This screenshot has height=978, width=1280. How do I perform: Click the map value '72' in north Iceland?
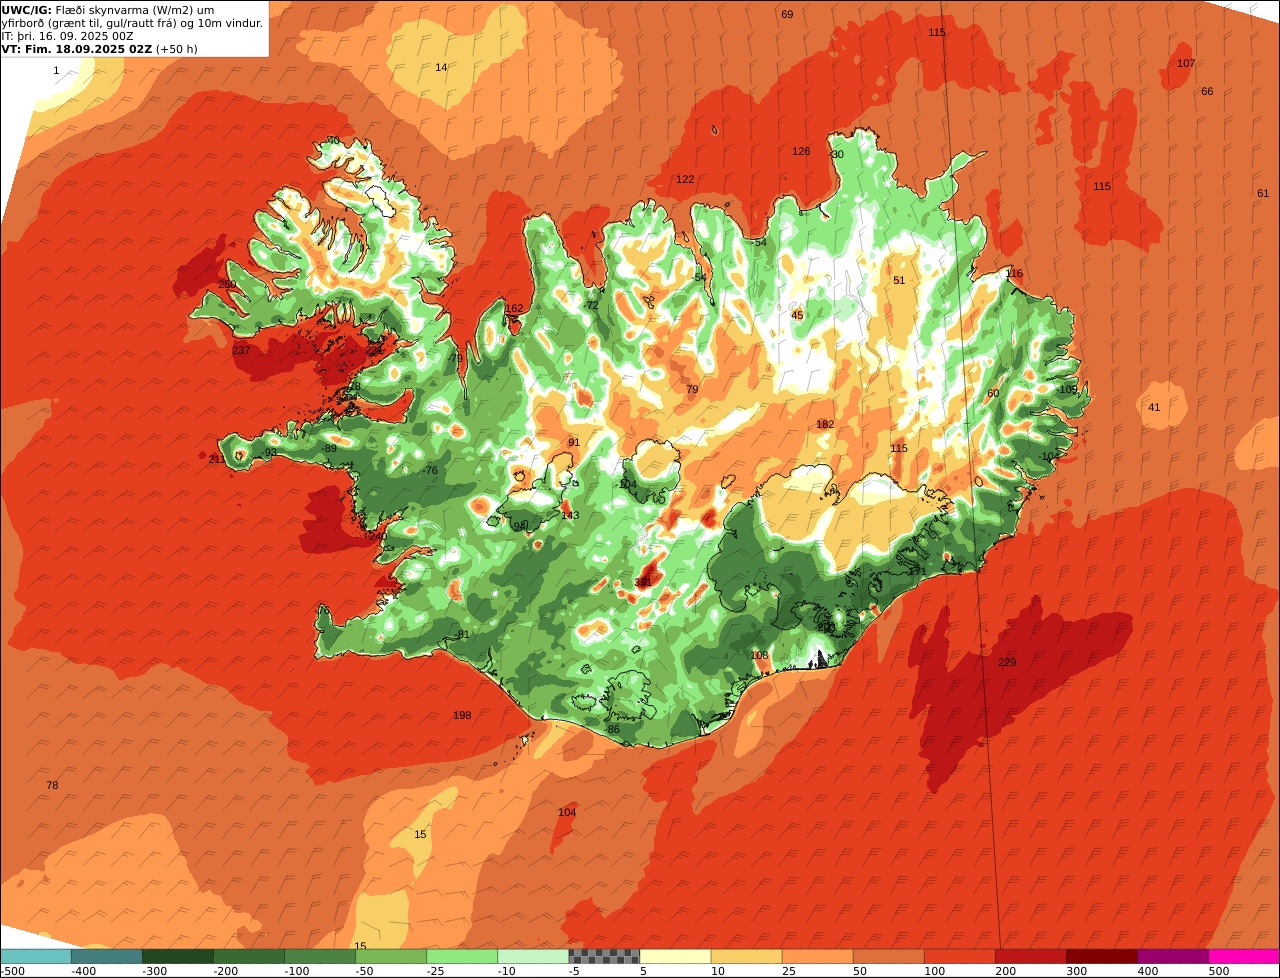pos(592,306)
